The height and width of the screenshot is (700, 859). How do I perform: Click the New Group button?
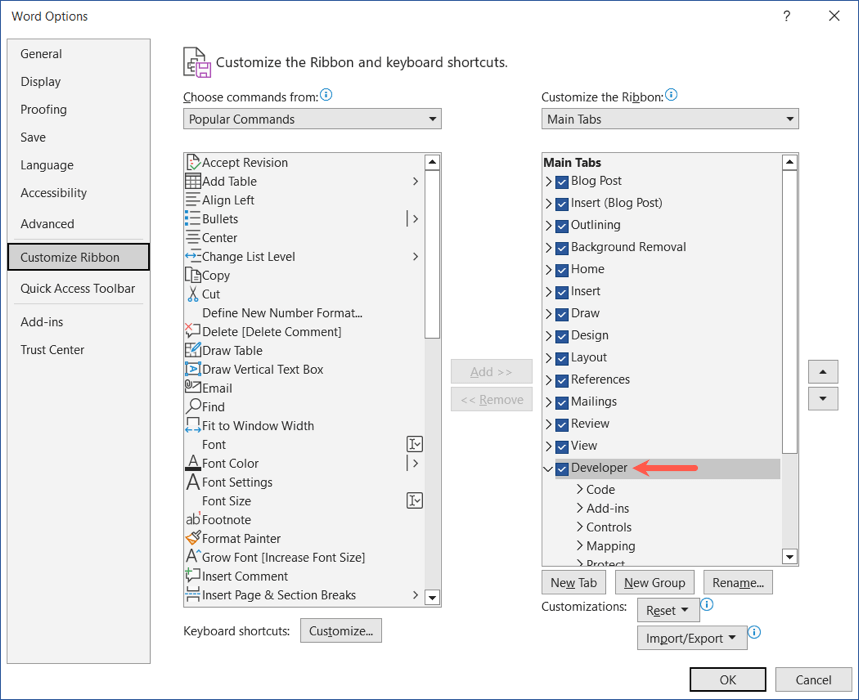[655, 583]
